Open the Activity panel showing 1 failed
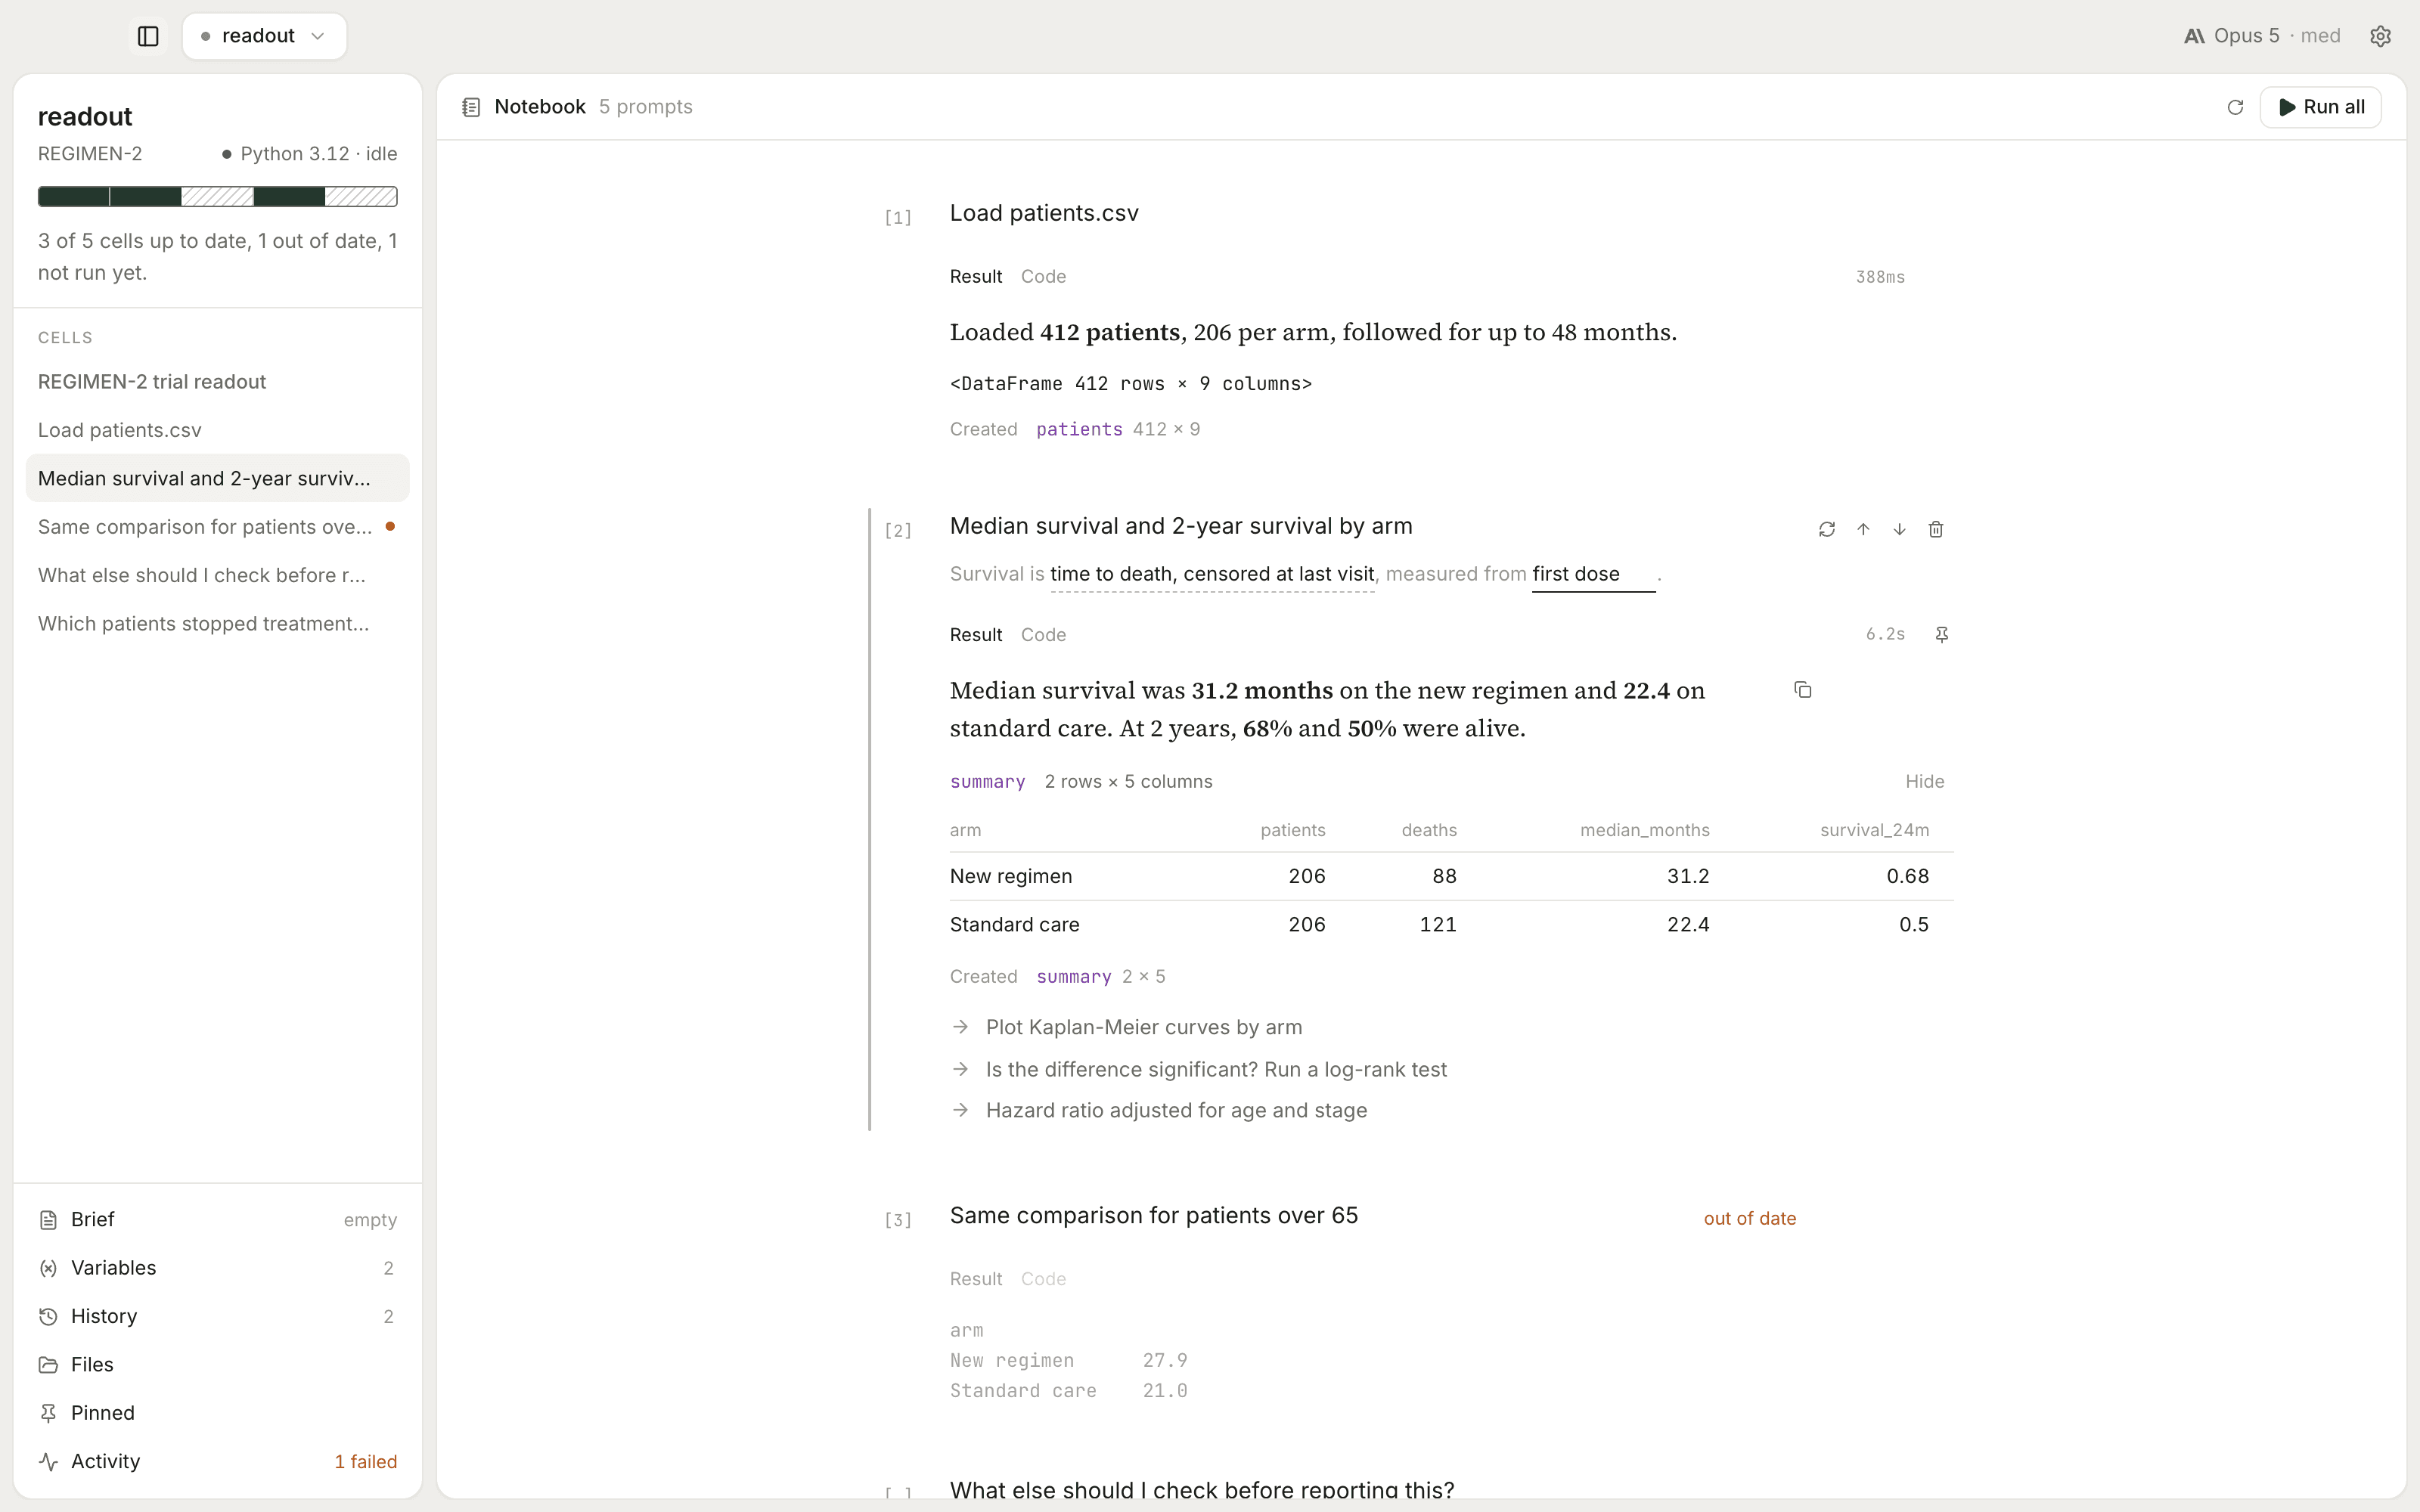The image size is (2420, 1512). coord(217,1461)
